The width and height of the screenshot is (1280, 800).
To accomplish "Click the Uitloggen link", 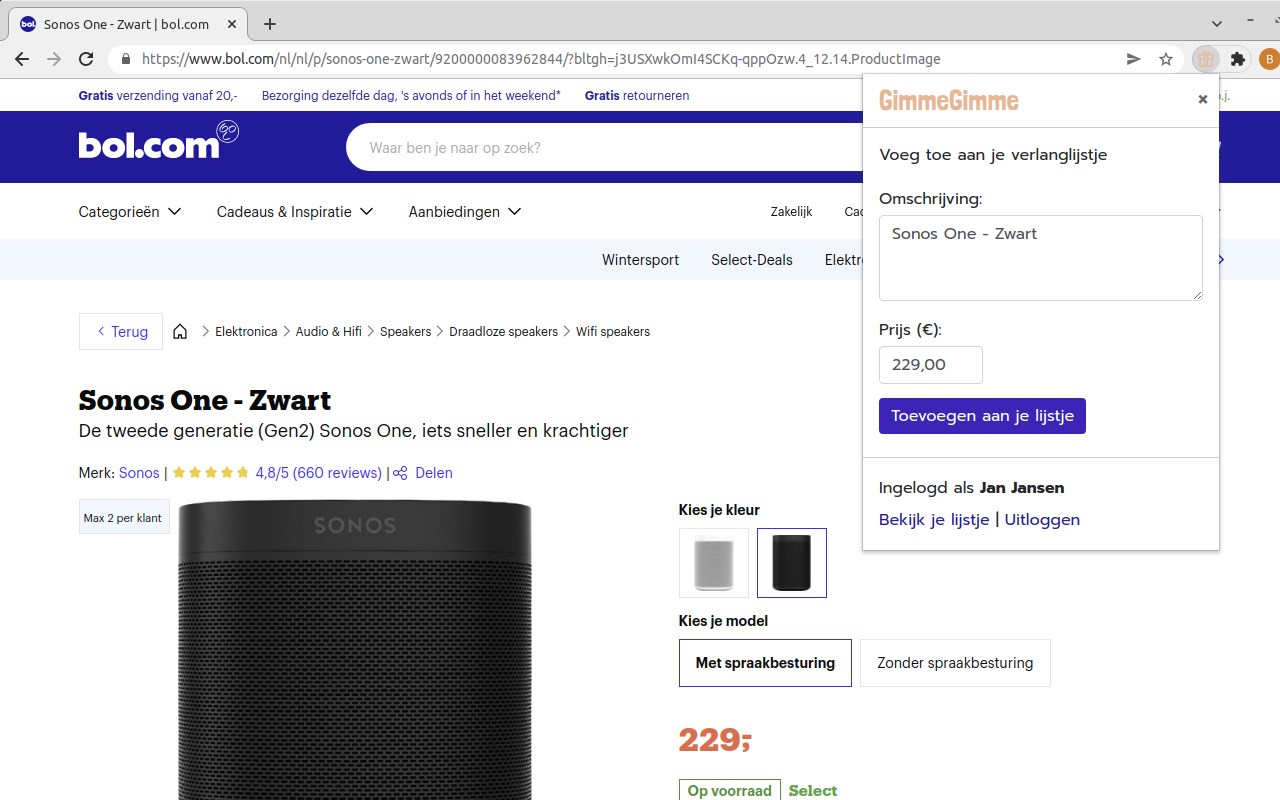I will point(1042,519).
